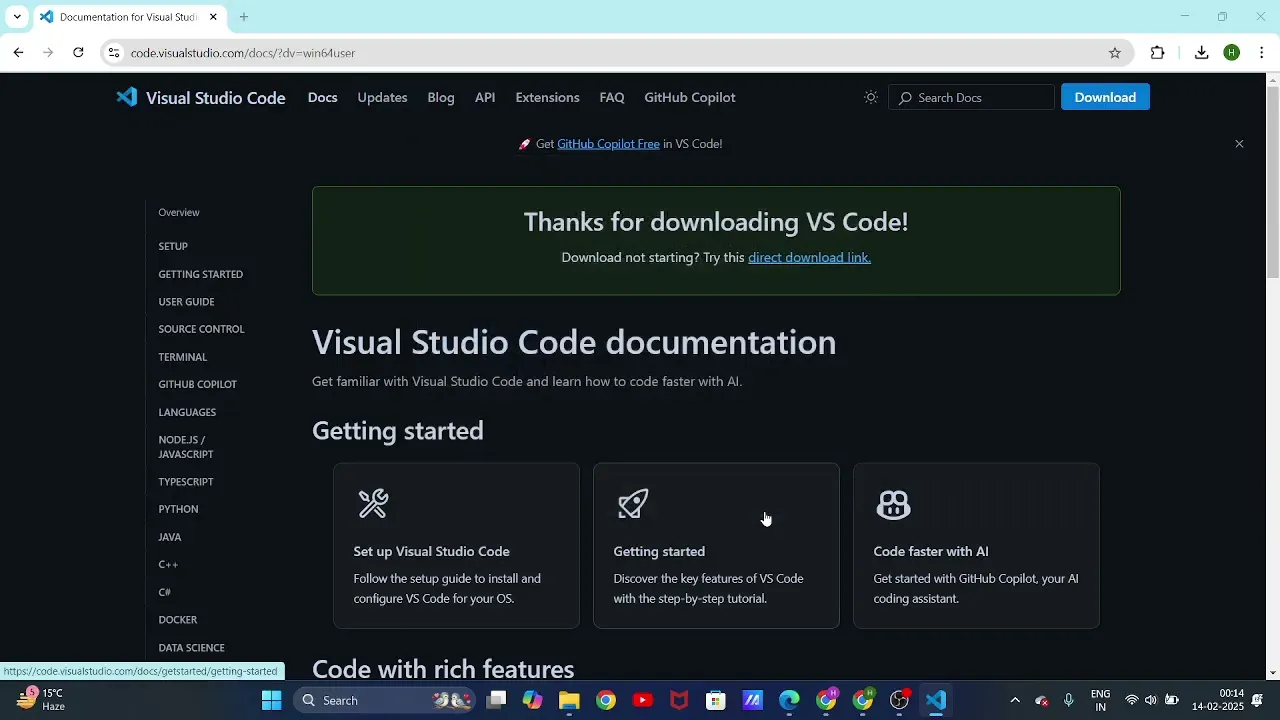Open the Chrome three-dot menu

pyautogui.click(x=1262, y=53)
